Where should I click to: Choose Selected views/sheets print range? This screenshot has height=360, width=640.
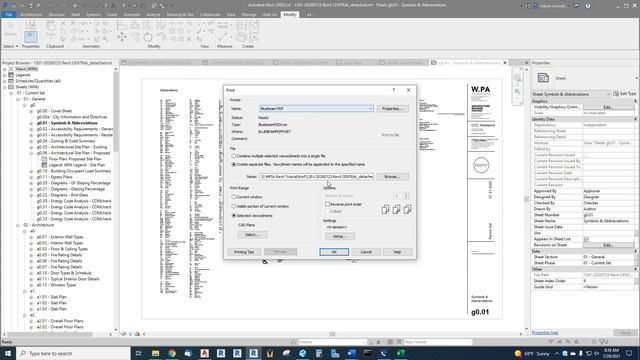click(x=234, y=216)
